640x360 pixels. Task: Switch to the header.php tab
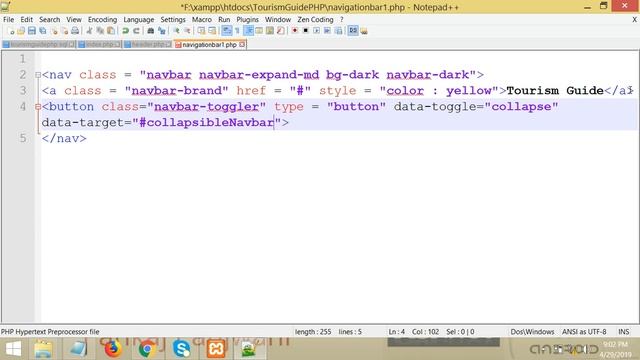point(147,44)
